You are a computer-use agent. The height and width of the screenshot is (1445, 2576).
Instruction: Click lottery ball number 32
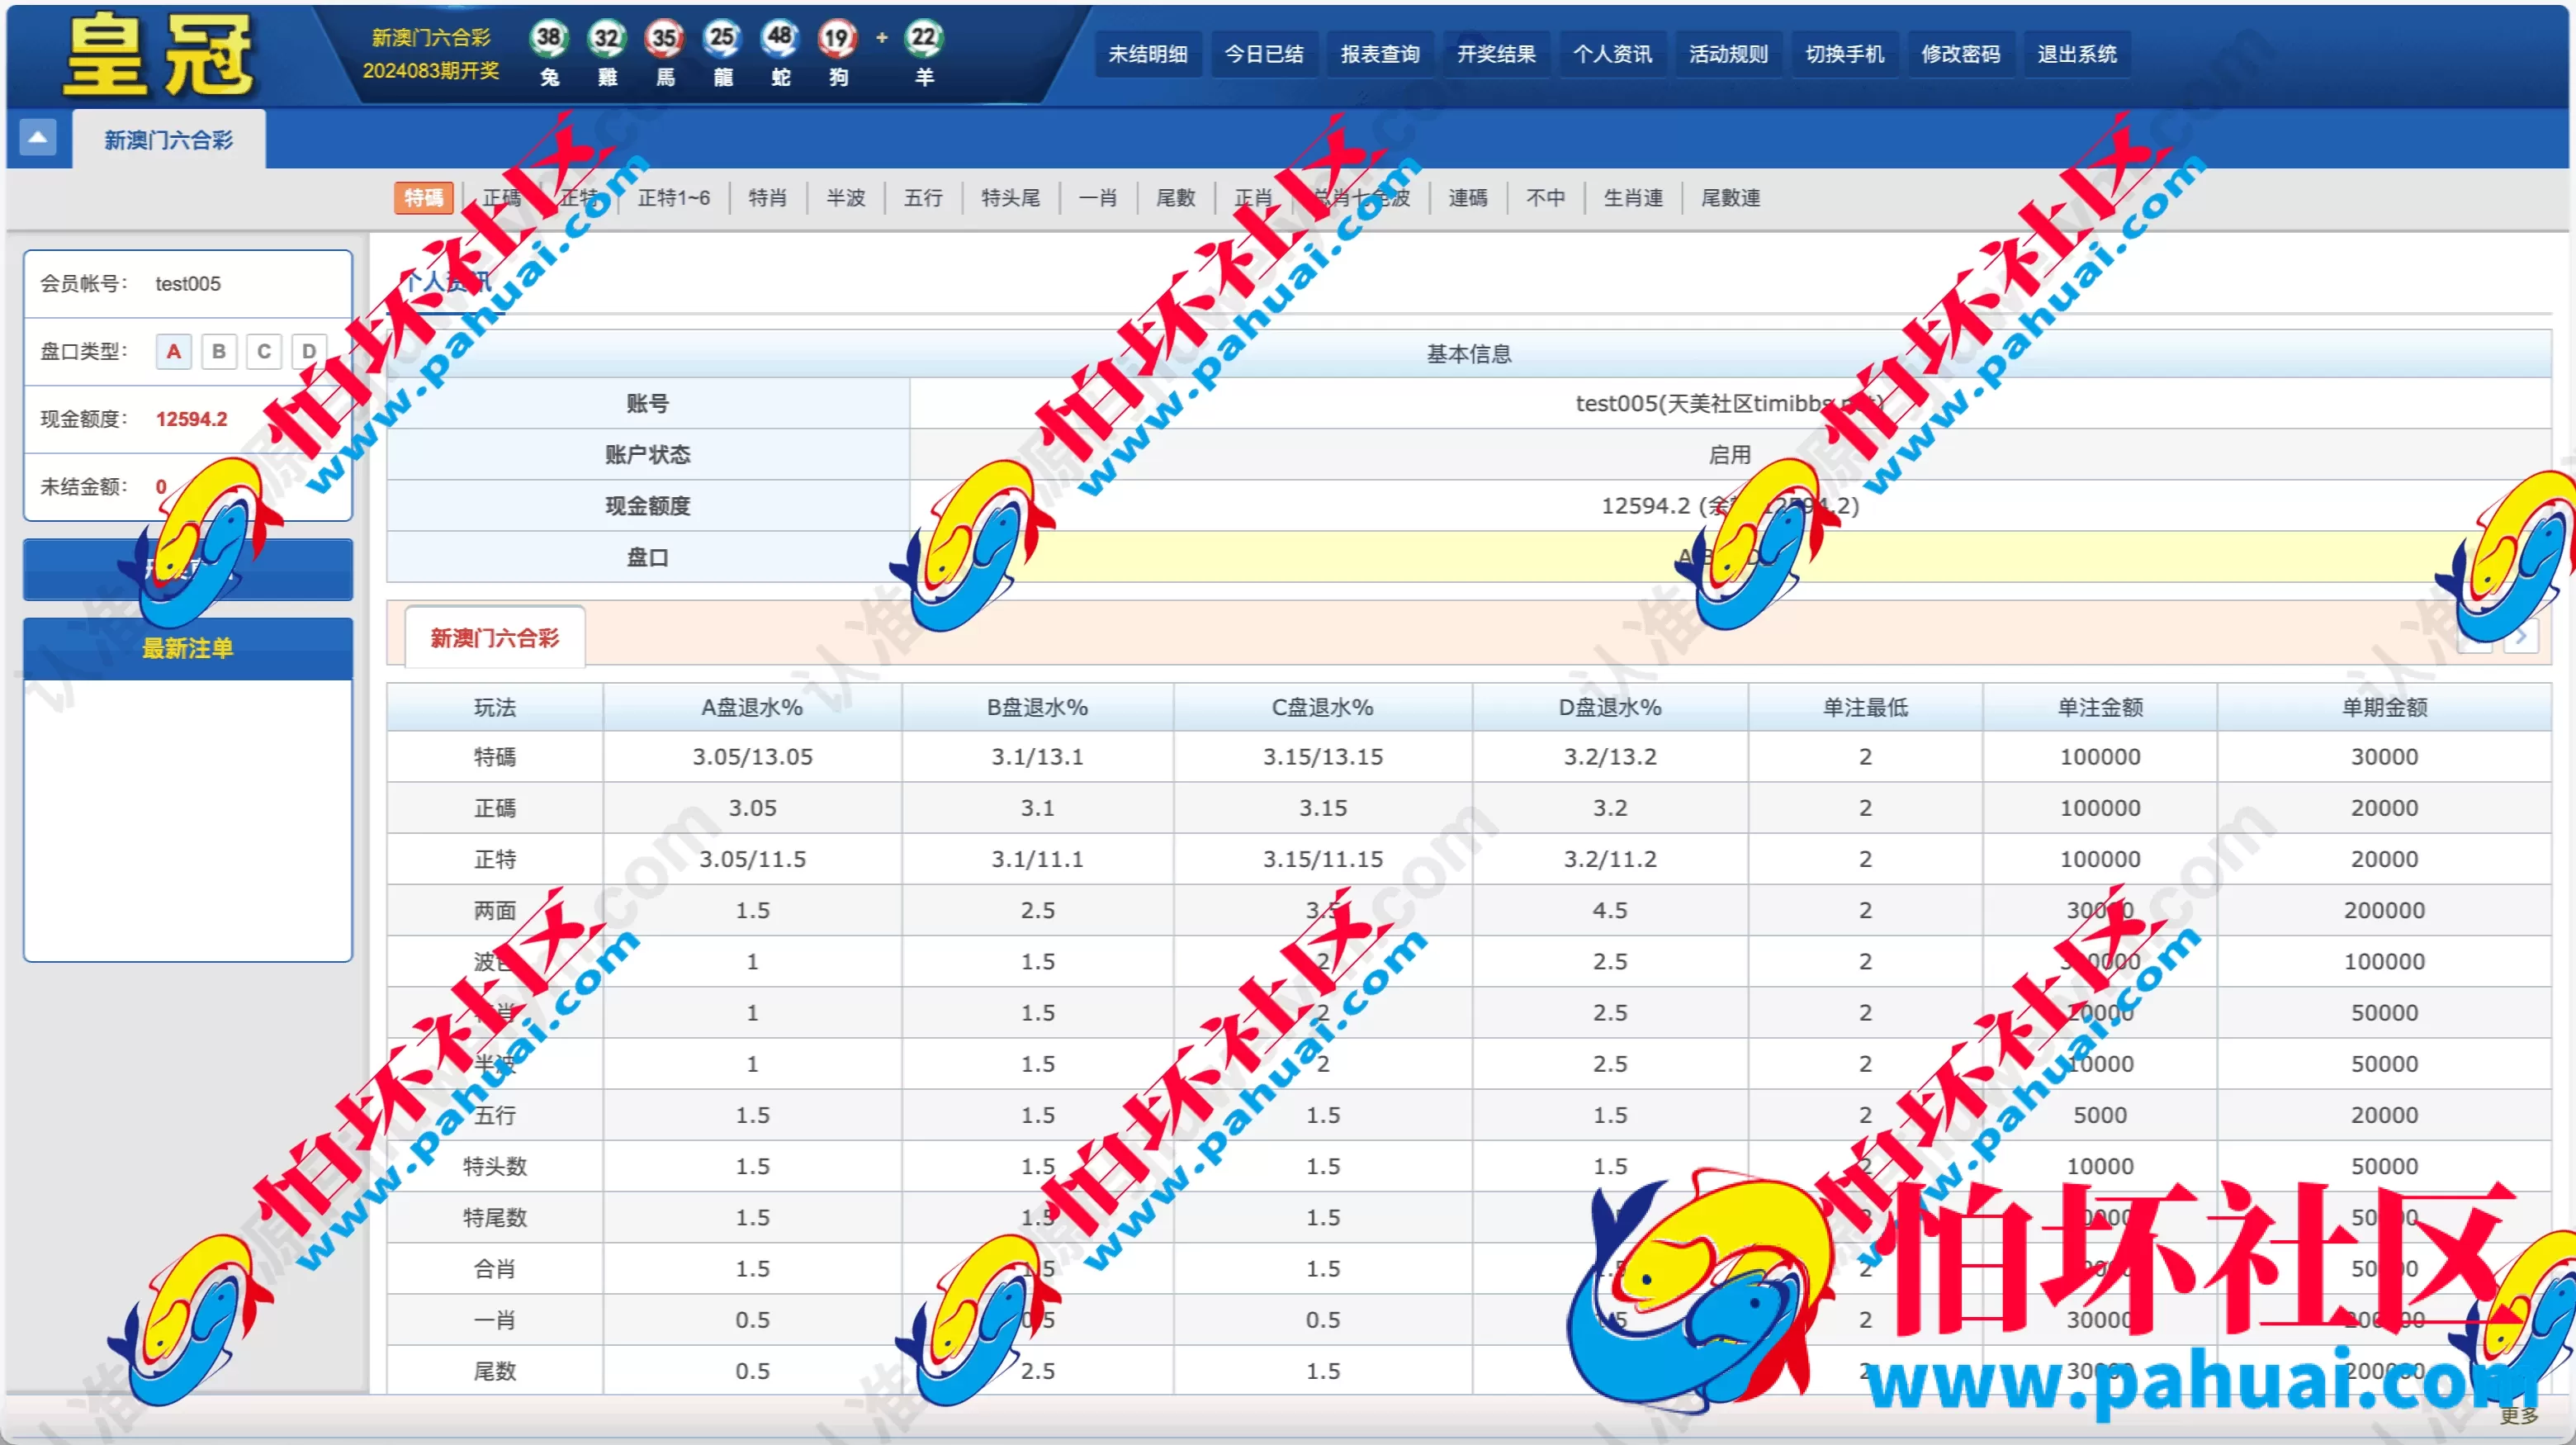click(x=607, y=38)
